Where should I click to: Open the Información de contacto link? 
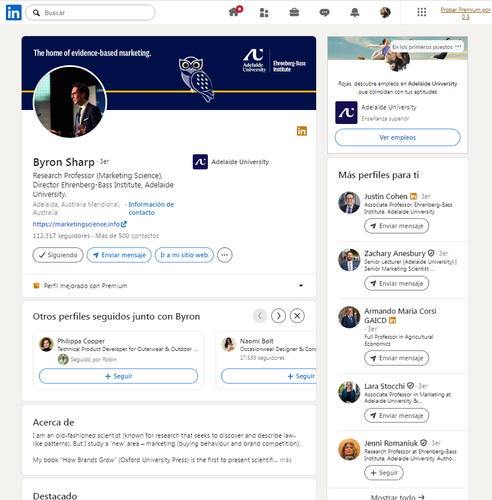(151, 208)
